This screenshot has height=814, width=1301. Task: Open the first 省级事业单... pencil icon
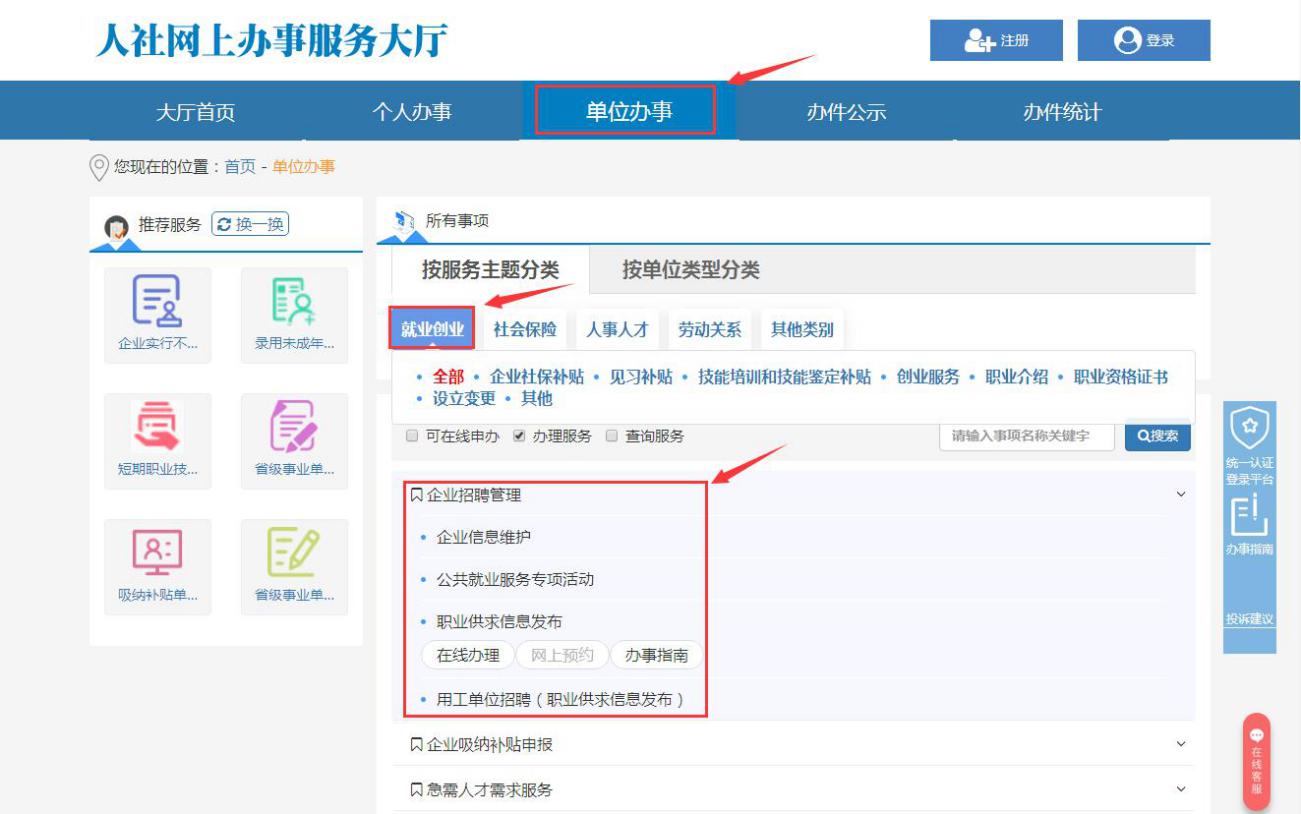294,426
